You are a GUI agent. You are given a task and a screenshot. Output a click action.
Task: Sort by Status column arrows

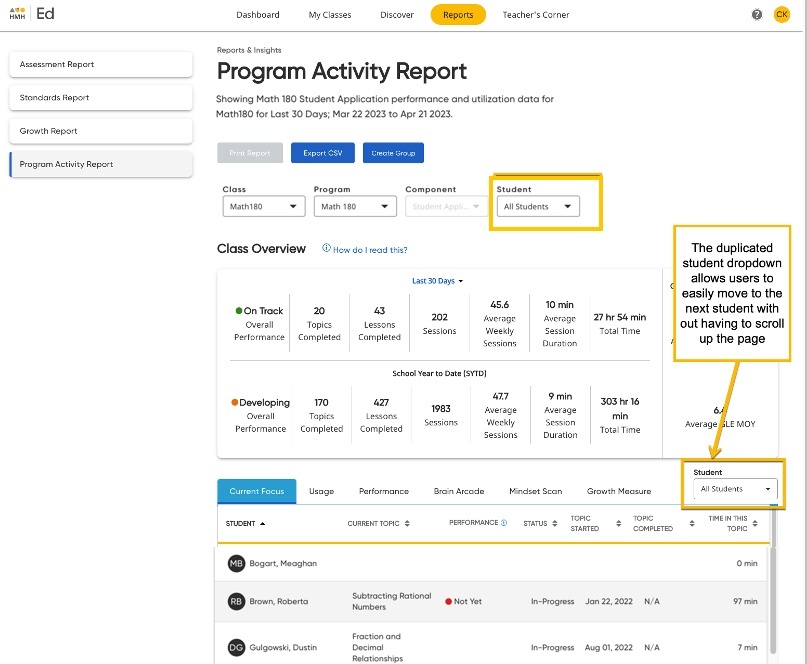pyautogui.click(x=554, y=523)
